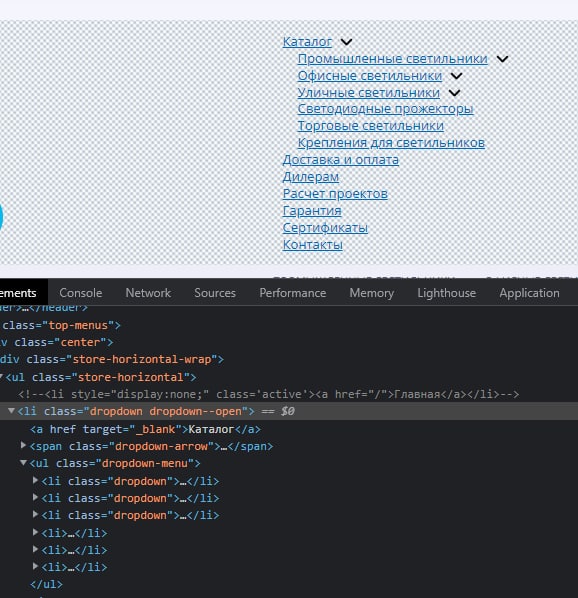The width and height of the screenshot is (578, 598).
Task: Select the closing /ul tag line
Action: (46, 584)
